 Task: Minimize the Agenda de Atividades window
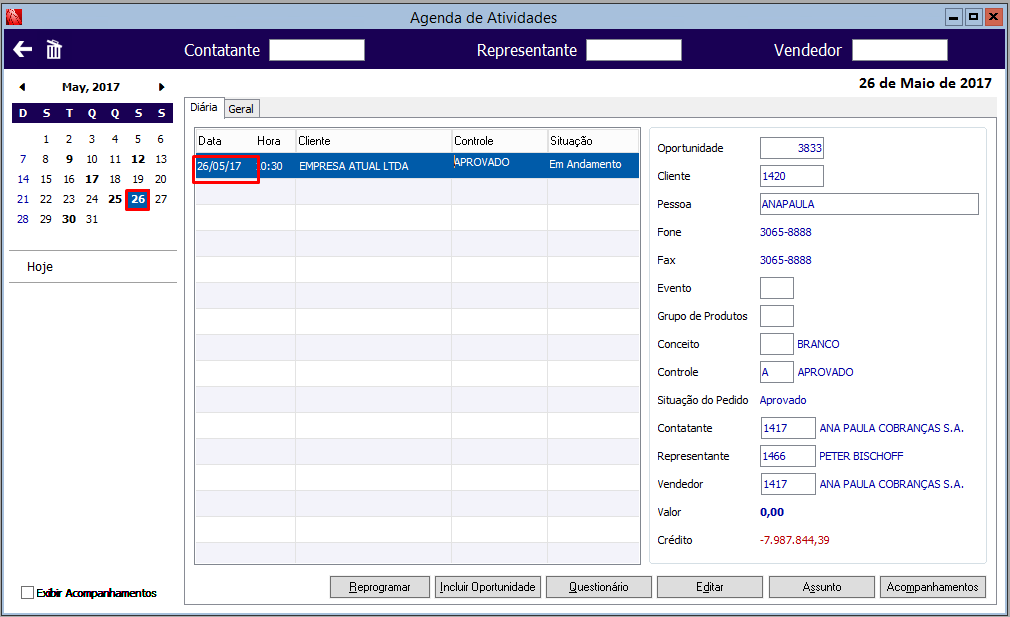point(954,17)
